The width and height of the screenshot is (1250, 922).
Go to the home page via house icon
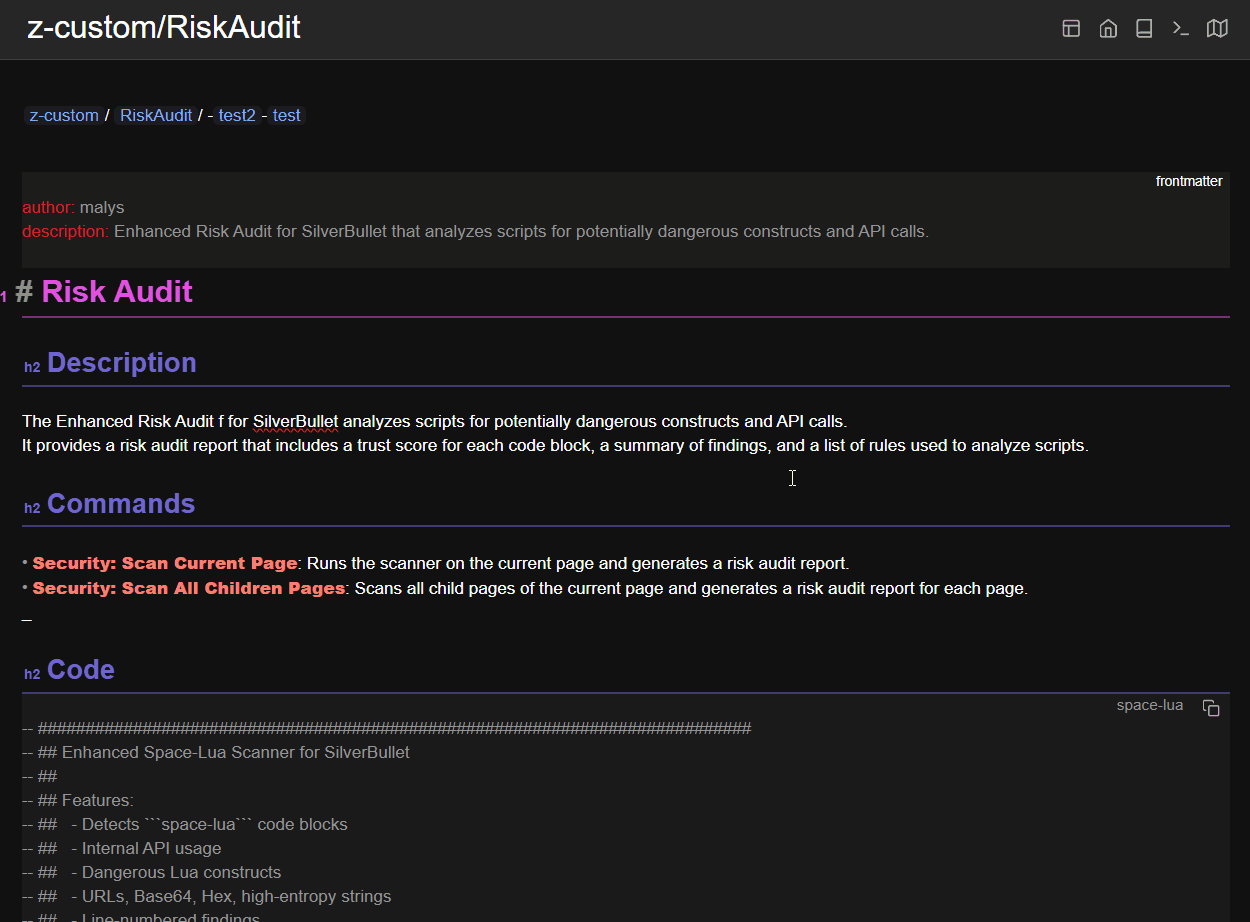[1108, 29]
